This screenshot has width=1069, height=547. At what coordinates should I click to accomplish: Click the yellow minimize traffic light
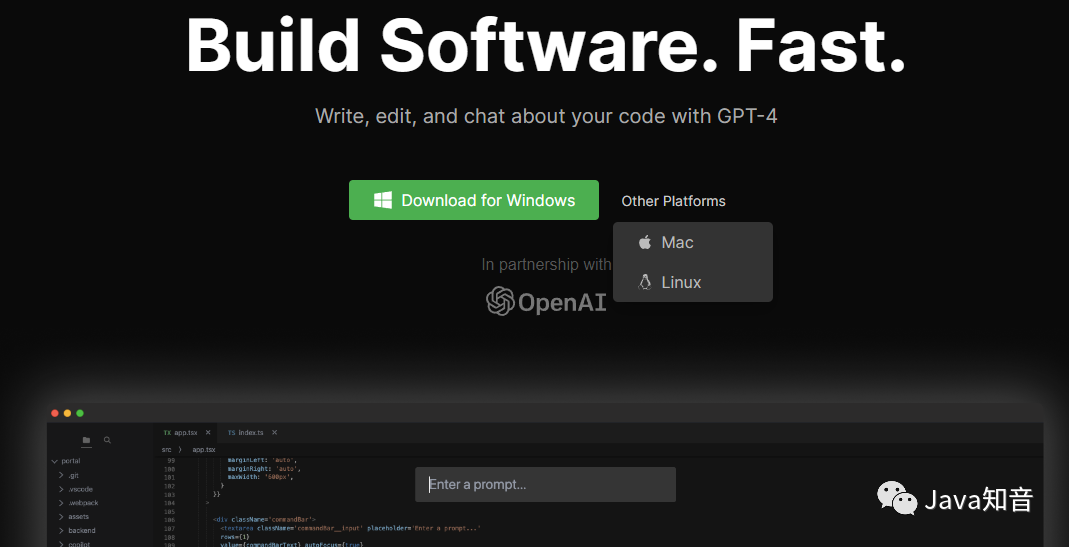tap(67, 413)
